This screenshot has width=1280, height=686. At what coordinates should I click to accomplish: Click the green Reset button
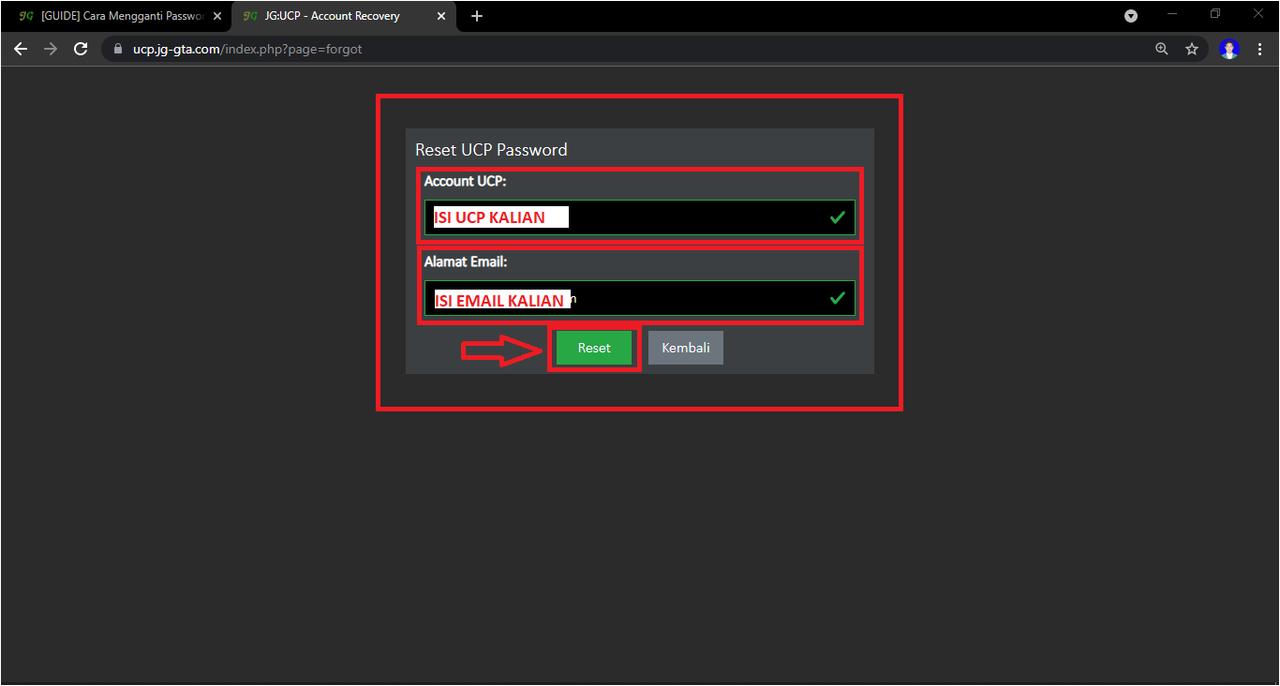[594, 348]
